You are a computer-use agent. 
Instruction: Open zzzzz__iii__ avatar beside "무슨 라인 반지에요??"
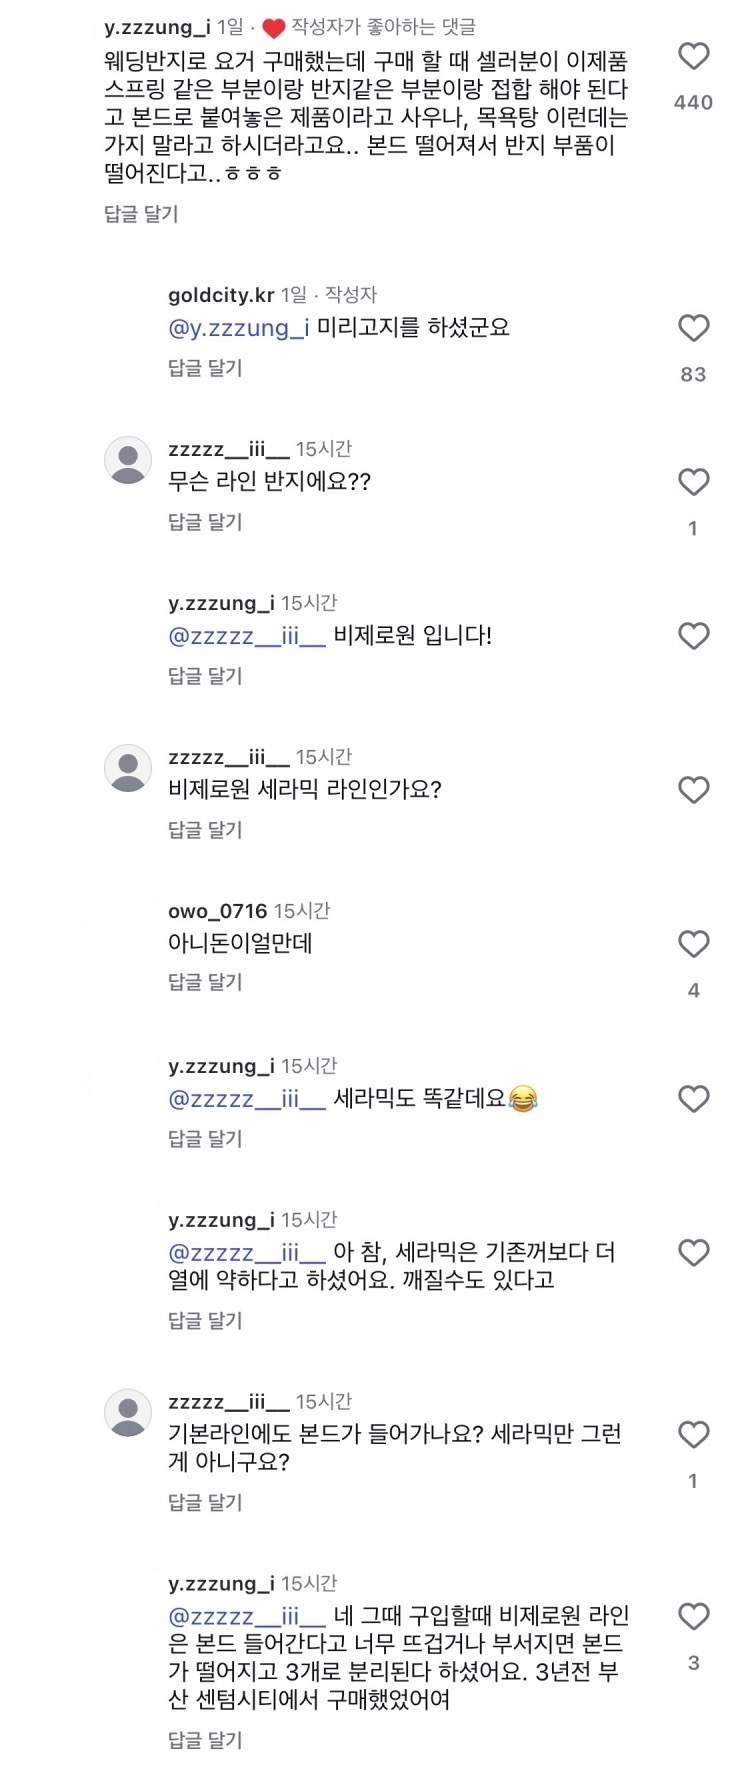(x=128, y=461)
